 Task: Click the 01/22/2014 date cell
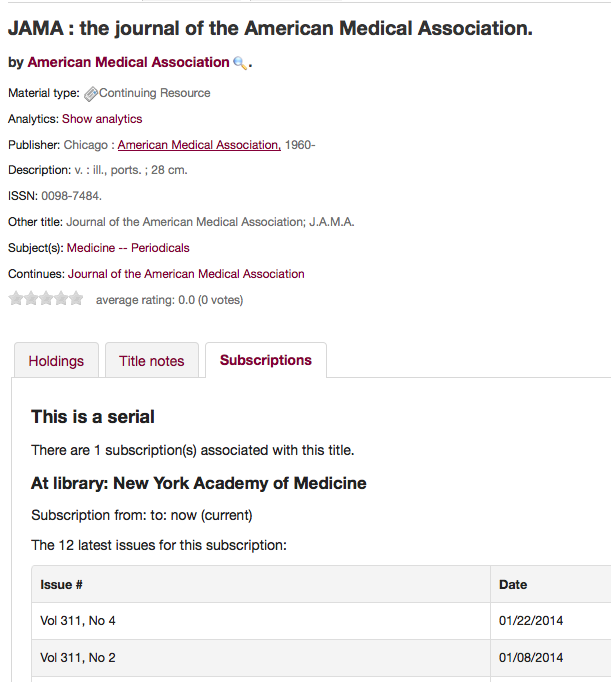[x=531, y=621]
